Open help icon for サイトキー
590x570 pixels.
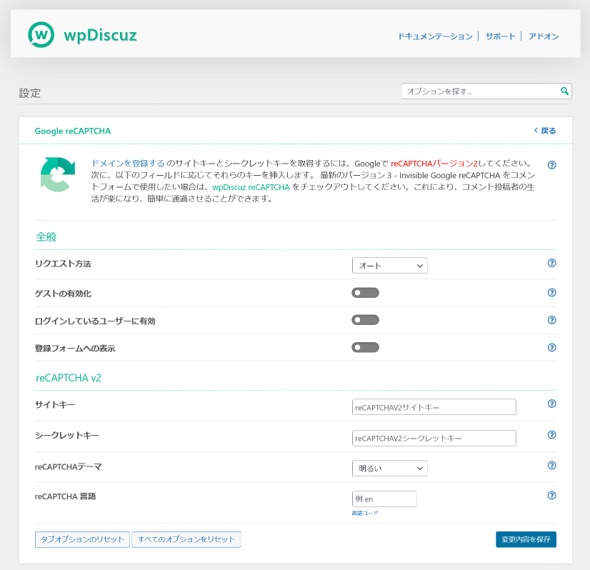point(552,404)
